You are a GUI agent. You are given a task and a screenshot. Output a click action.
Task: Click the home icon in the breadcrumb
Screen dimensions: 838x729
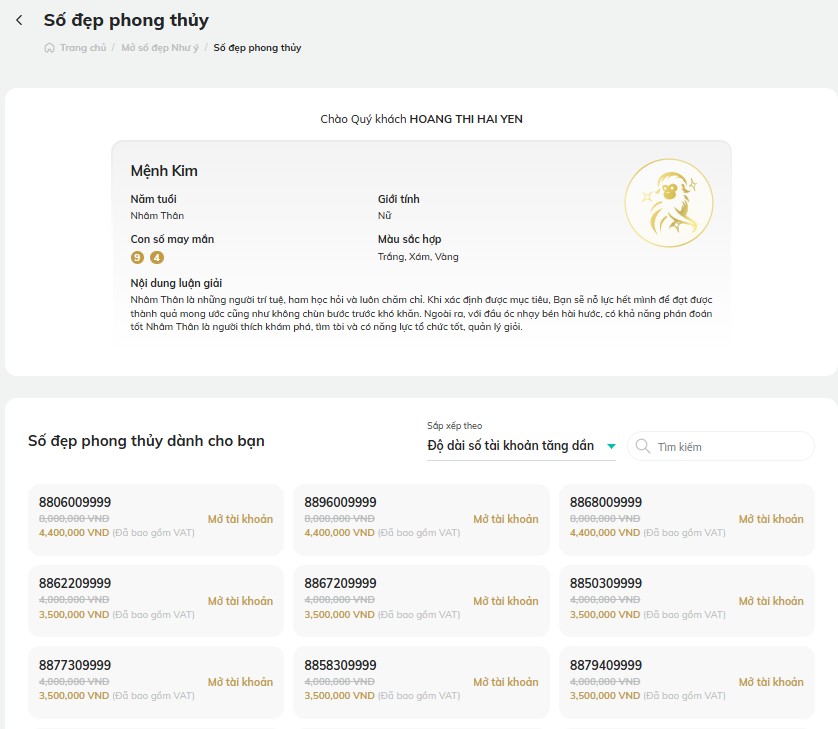49,48
